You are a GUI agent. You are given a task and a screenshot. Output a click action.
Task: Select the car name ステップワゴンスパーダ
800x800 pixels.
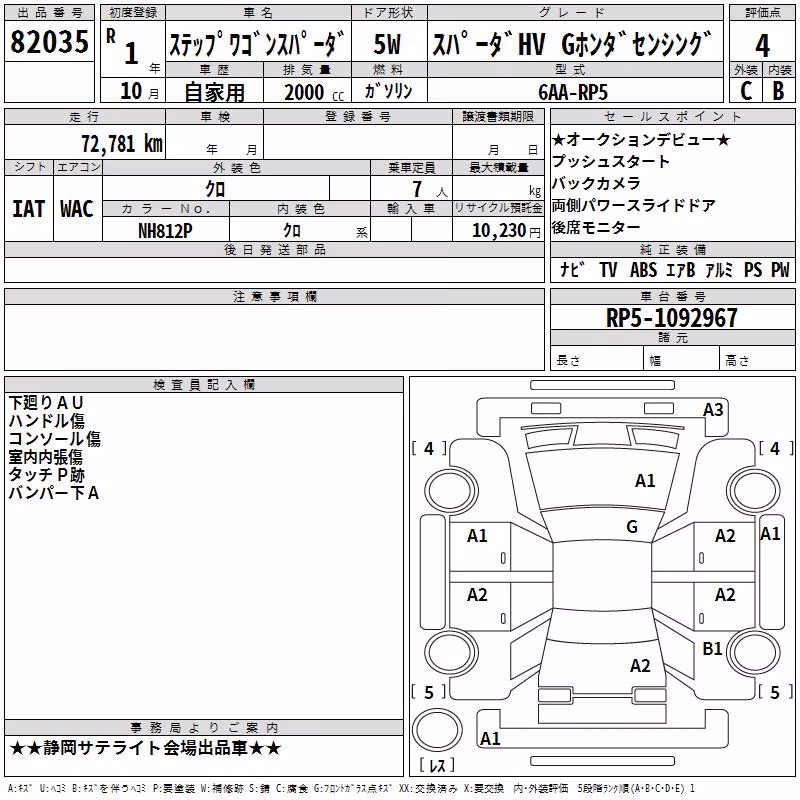click(258, 43)
